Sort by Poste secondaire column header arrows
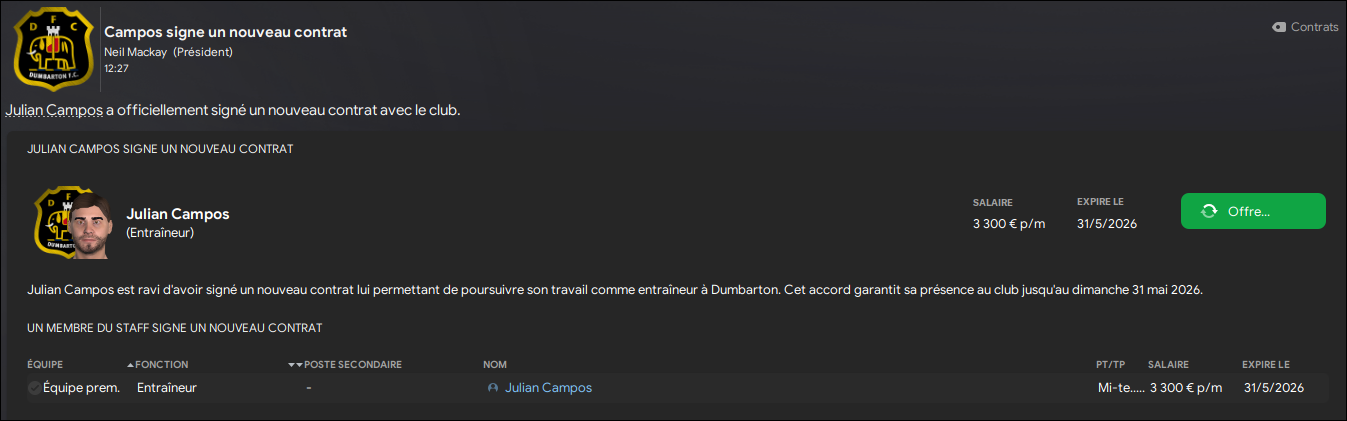1347x421 pixels. point(295,365)
